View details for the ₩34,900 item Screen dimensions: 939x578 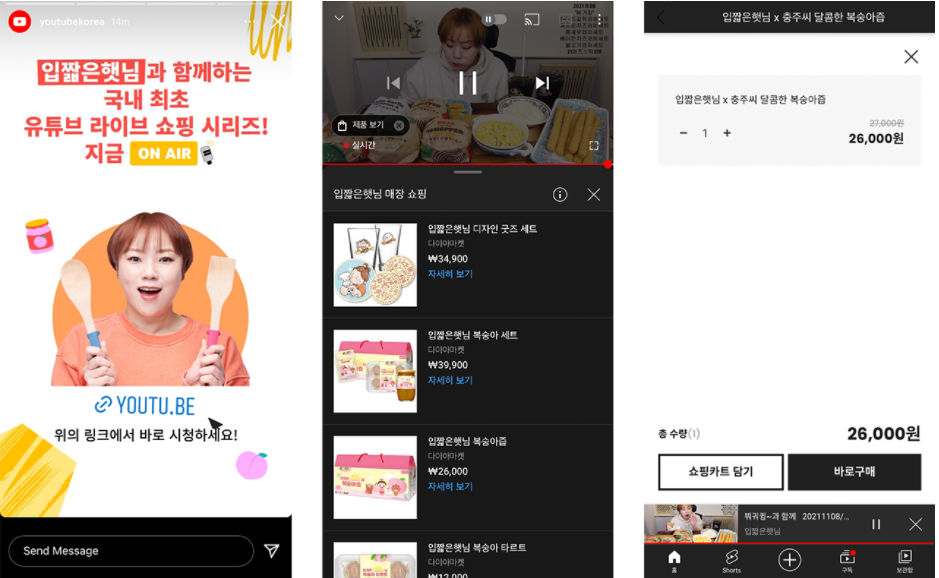pyautogui.click(x=450, y=274)
